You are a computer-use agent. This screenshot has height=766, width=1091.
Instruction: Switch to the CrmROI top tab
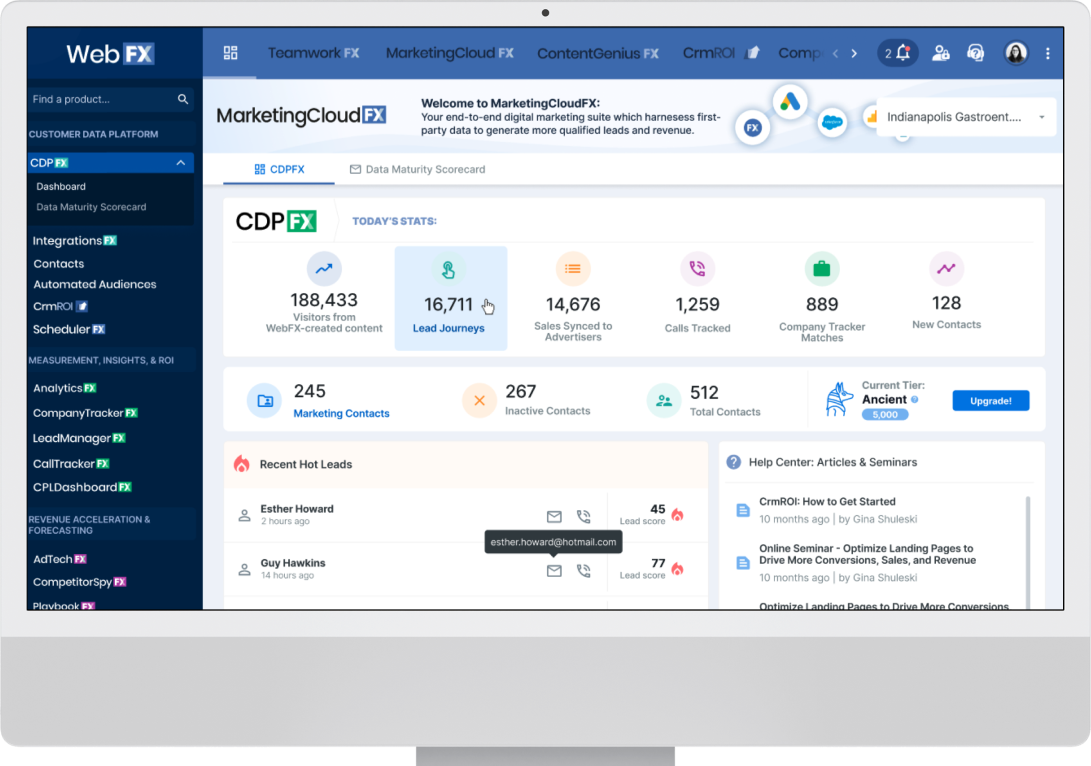pyautogui.click(x=721, y=53)
